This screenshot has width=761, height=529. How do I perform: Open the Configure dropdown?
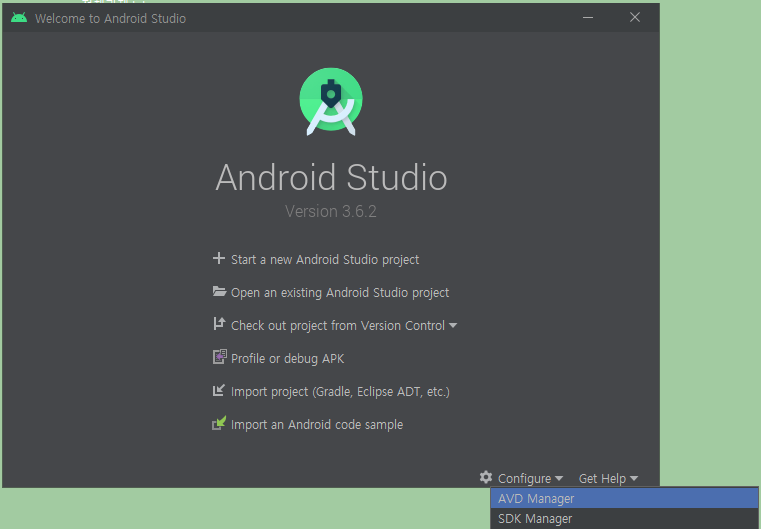point(530,479)
